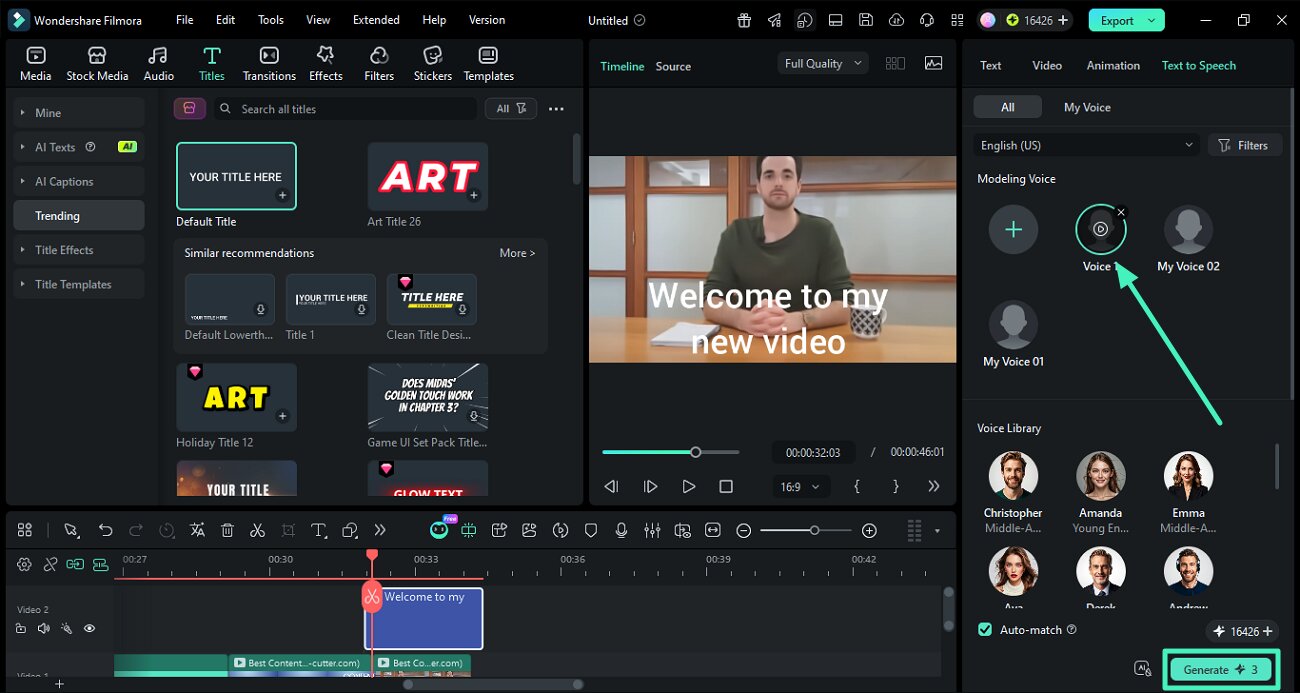Zoom in timeline with plus button
This screenshot has width=1300, height=693.
[x=869, y=530]
